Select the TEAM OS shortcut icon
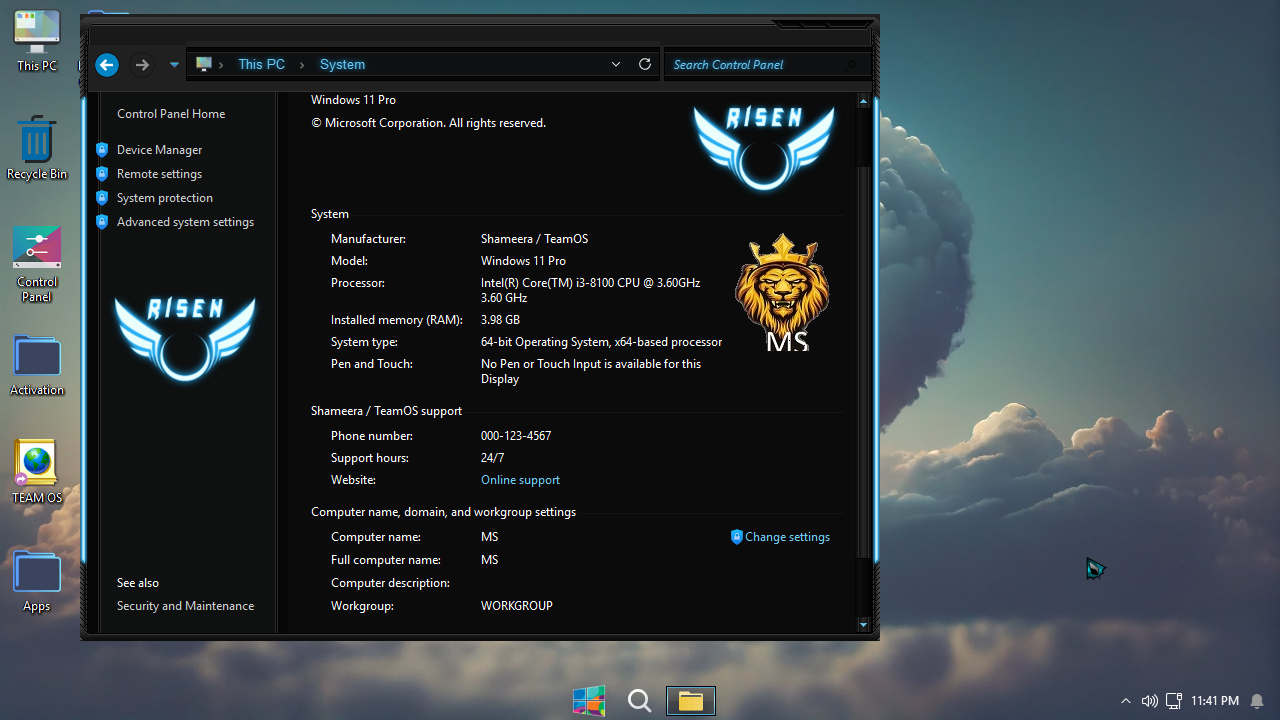This screenshot has height=720, width=1280. pyautogui.click(x=37, y=472)
